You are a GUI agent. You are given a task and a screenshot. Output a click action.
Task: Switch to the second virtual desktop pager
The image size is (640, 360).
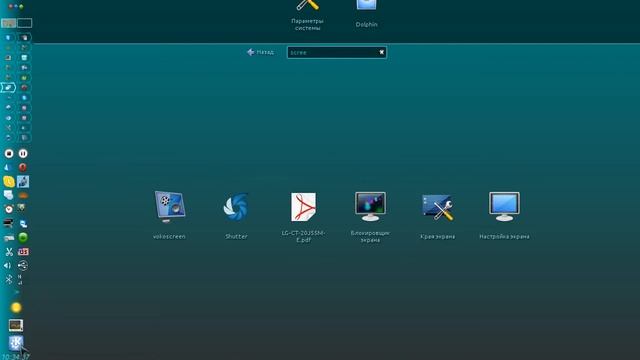(24, 23)
